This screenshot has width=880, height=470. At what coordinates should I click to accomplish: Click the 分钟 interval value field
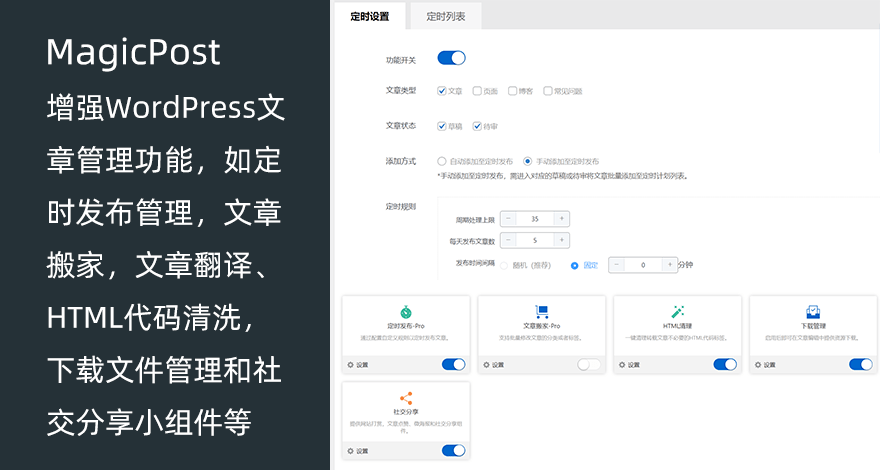(x=643, y=265)
